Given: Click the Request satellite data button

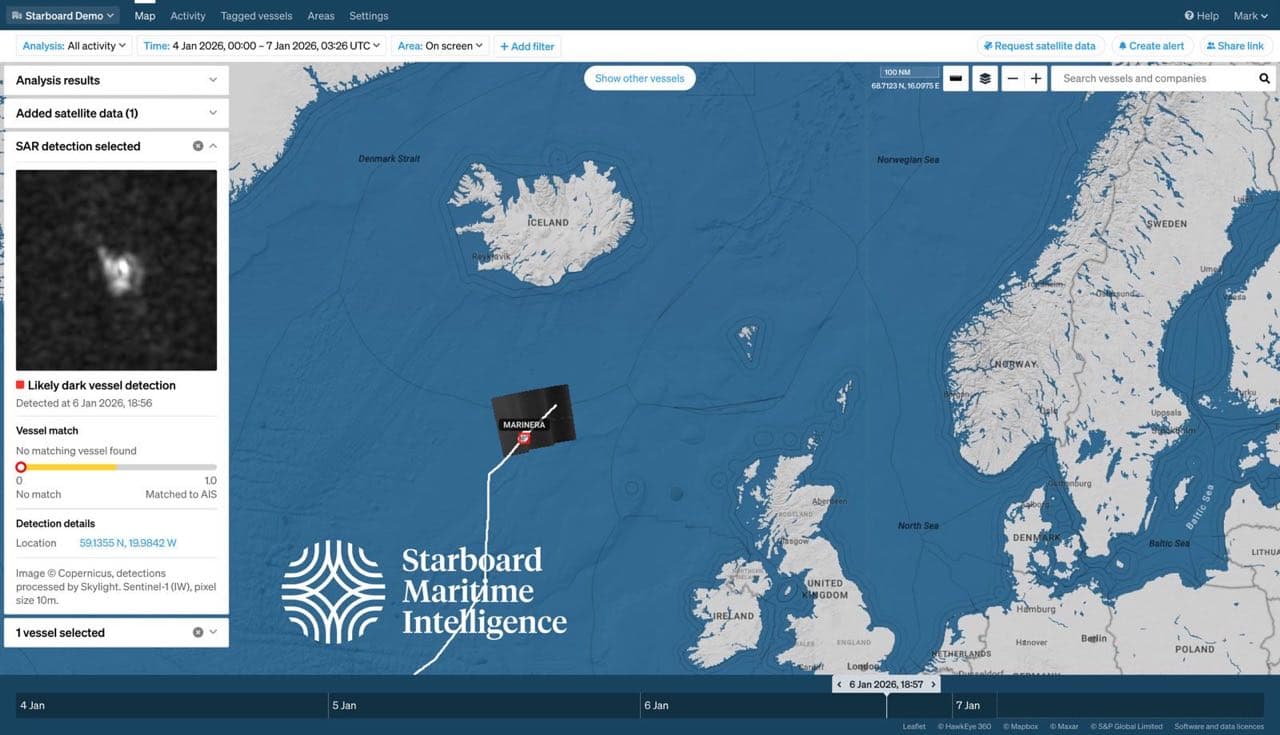Looking at the screenshot, I should [x=1039, y=46].
